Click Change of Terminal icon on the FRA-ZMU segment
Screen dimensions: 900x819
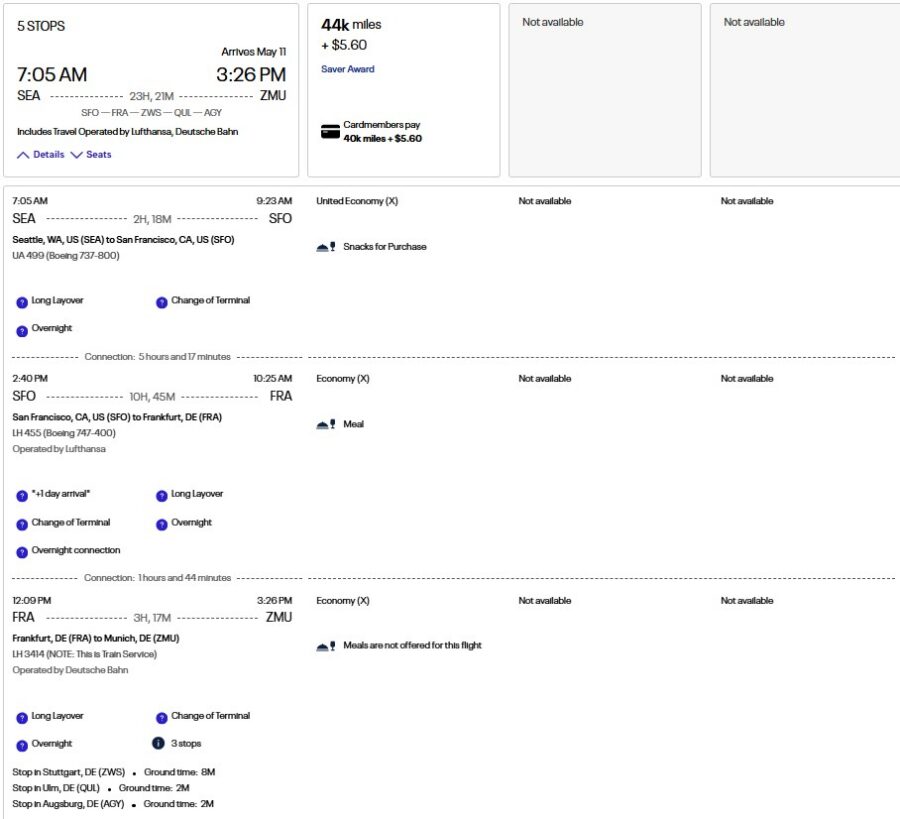161,716
